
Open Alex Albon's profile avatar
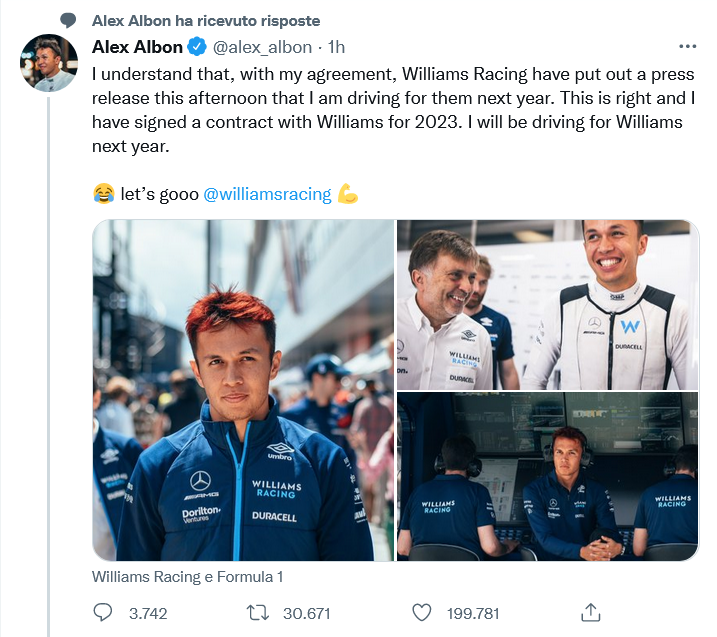coord(49,63)
